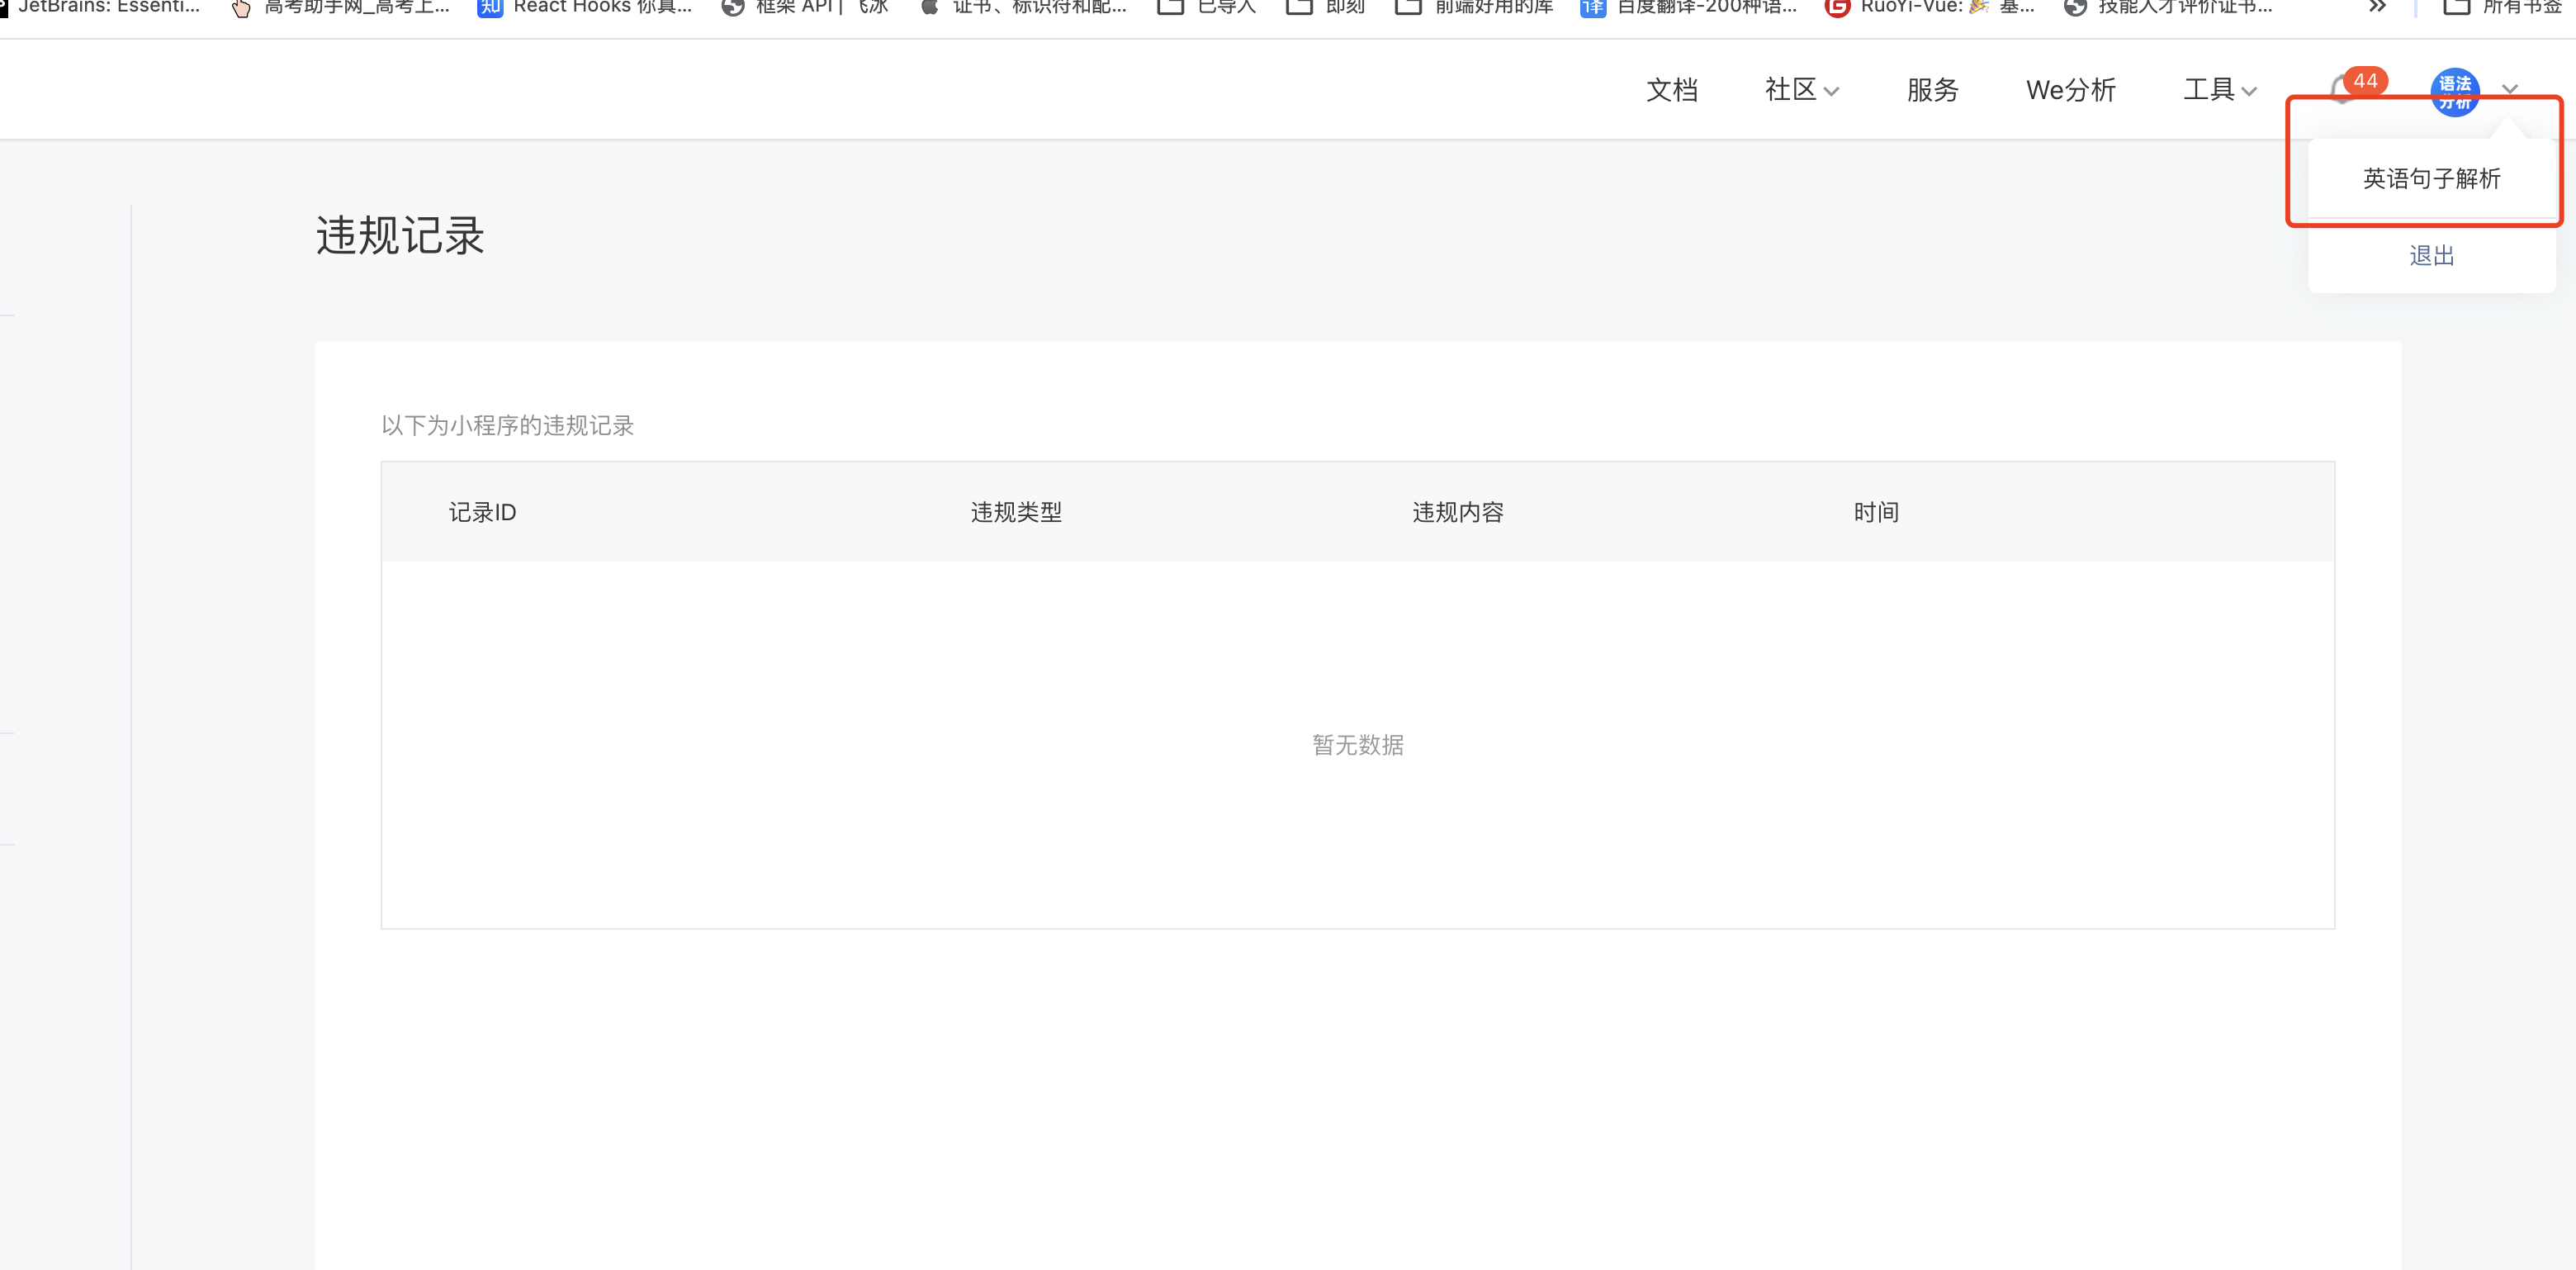Click the 服务 navigation link
The height and width of the screenshot is (1270, 2576).
[1932, 90]
